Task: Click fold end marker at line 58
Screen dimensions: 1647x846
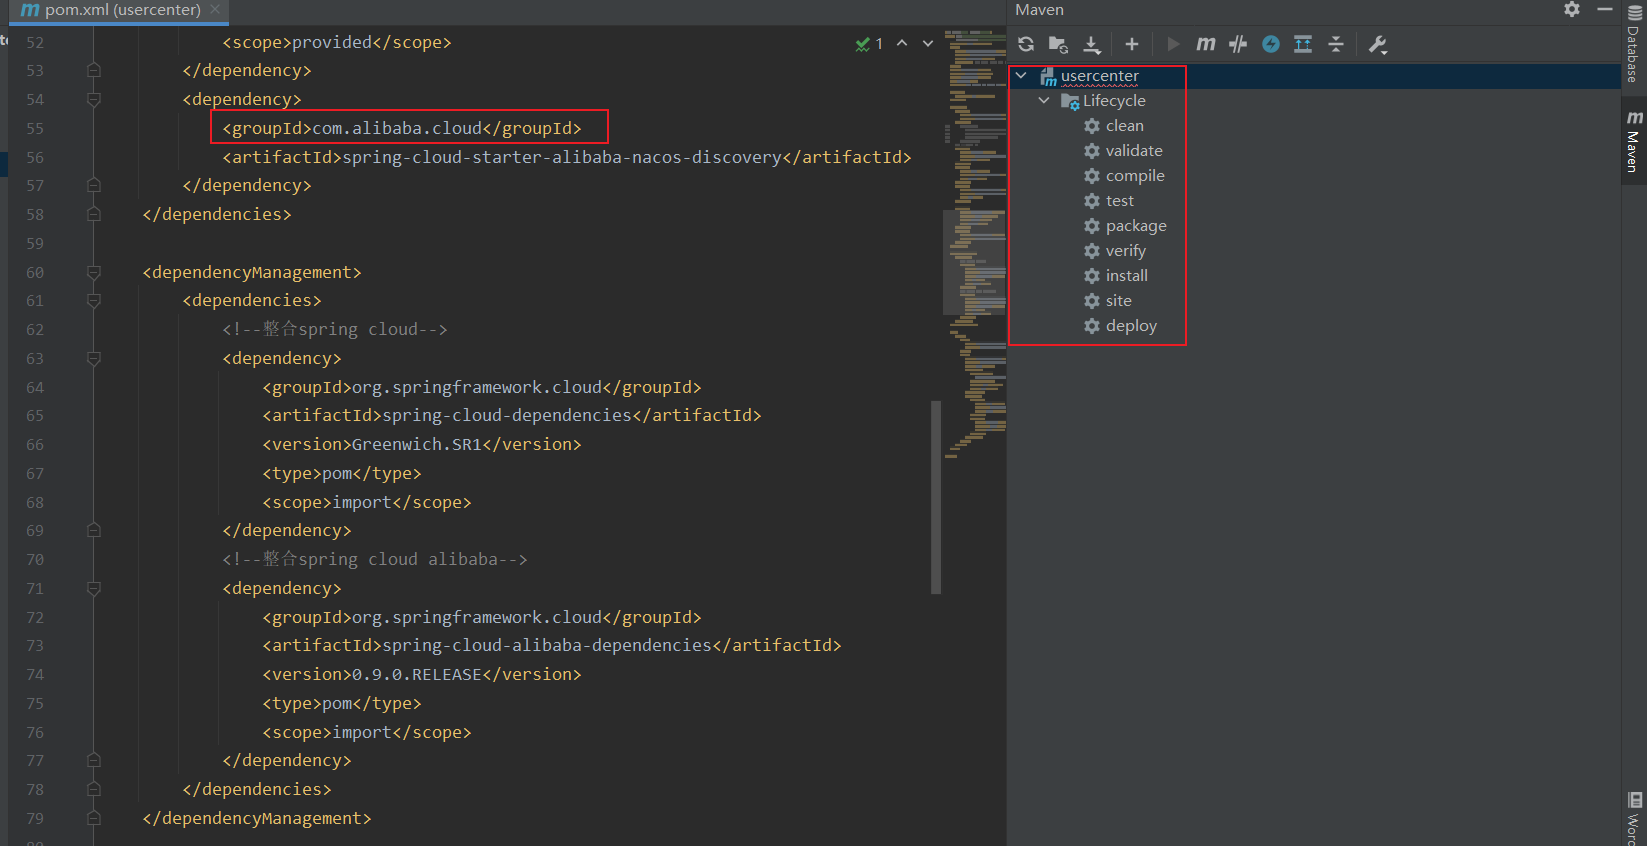Action: pos(94,215)
